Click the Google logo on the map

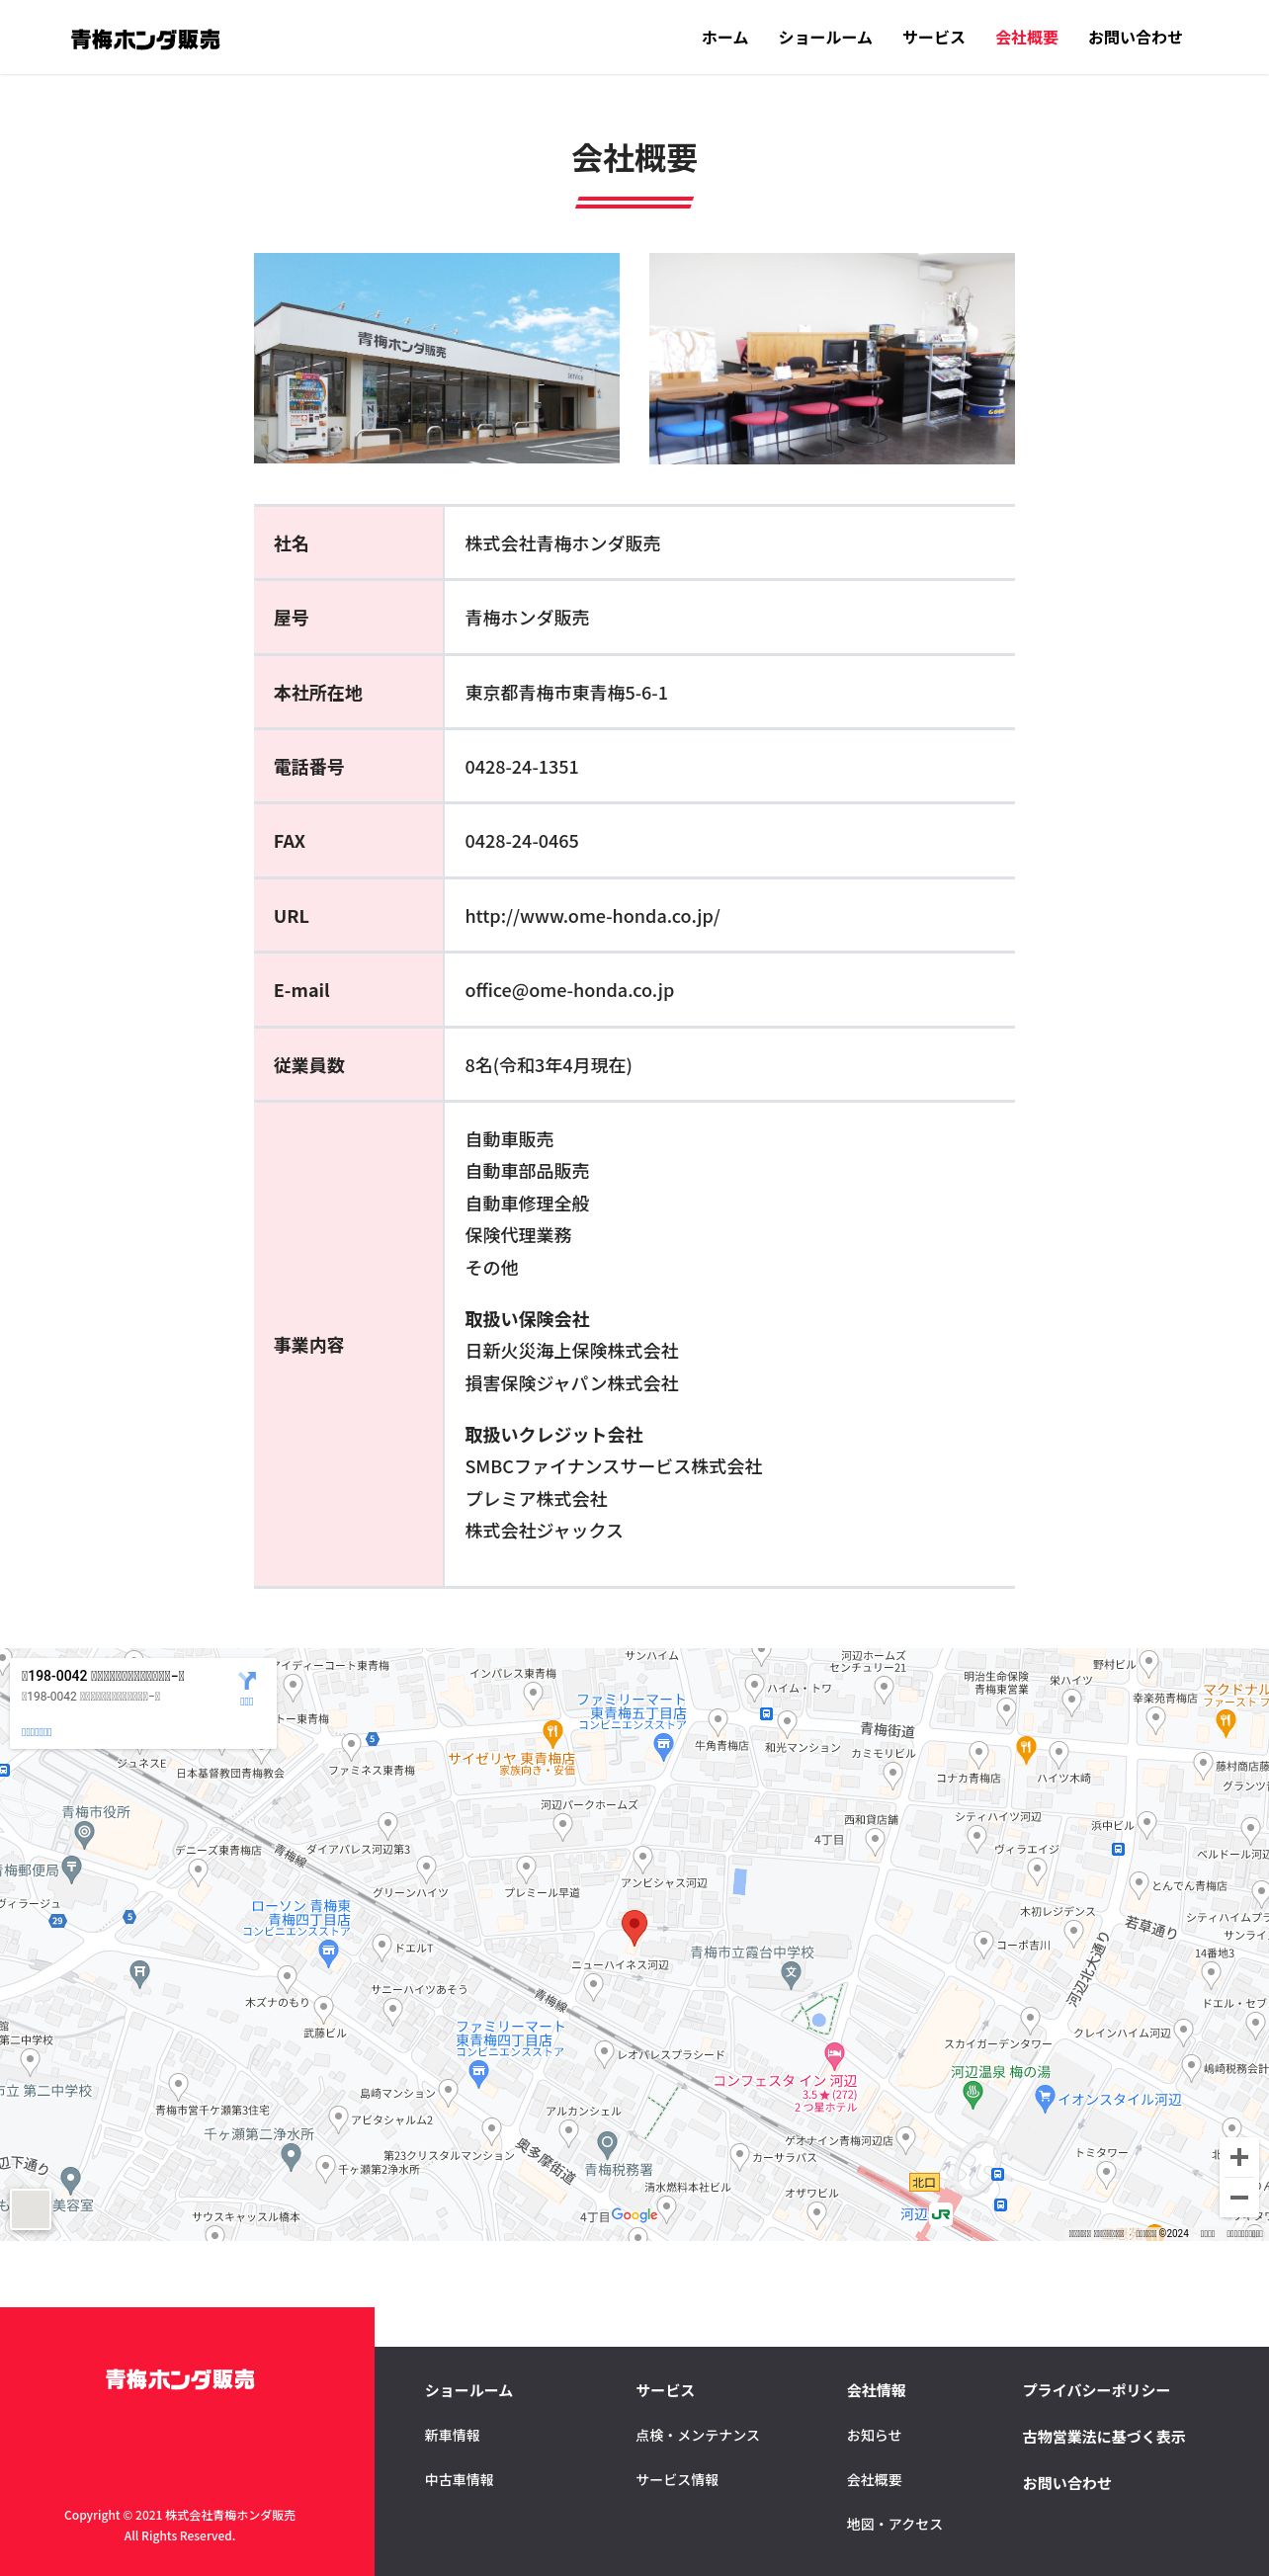[634, 2214]
